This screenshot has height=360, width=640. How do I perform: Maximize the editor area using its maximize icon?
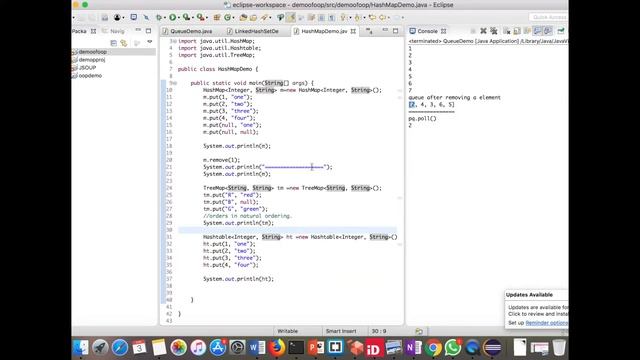pyautogui.click(x=396, y=31)
